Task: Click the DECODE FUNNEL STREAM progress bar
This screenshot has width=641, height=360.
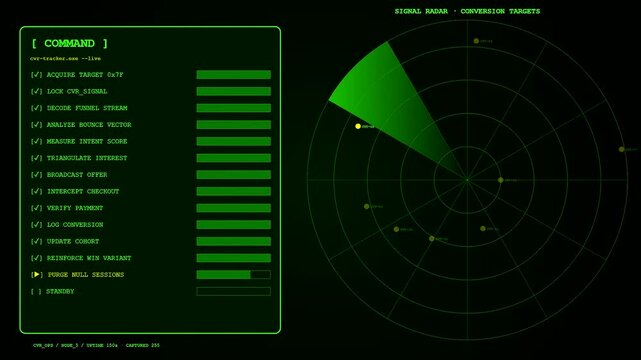Action: pyautogui.click(x=233, y=108)
